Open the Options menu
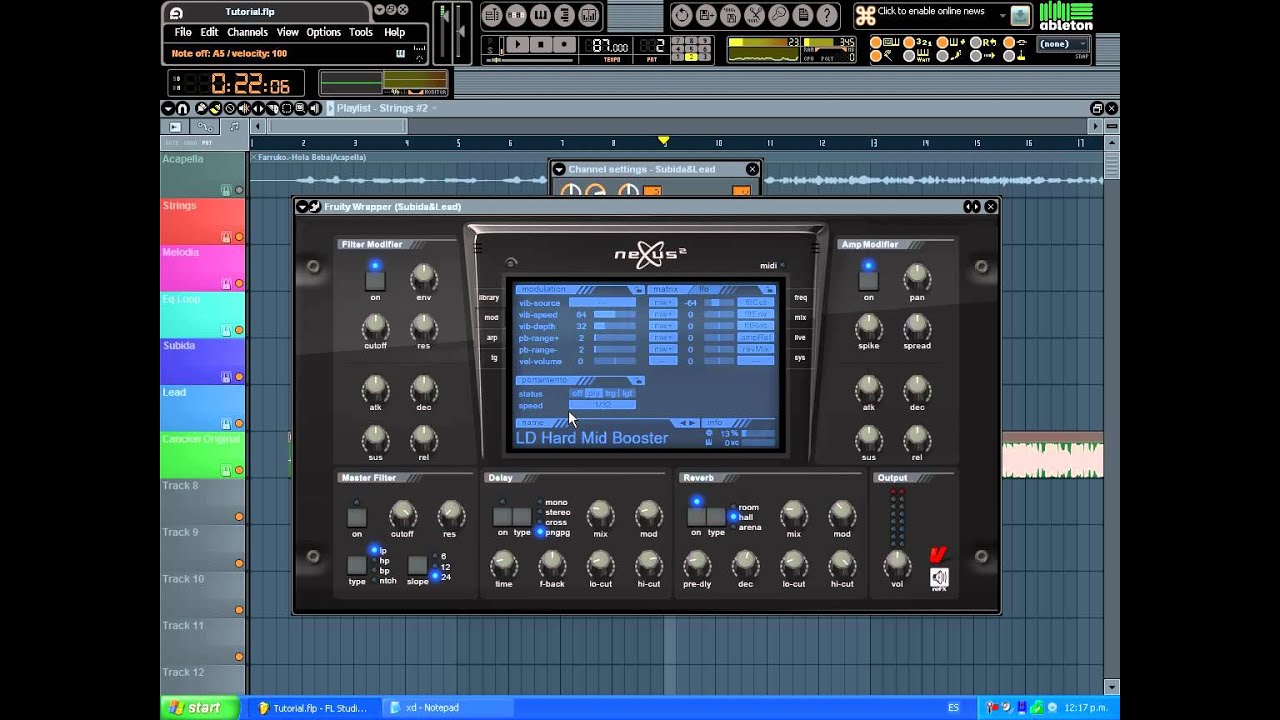Viewport: 1280px width, 720px height. [x=323, y=32]
